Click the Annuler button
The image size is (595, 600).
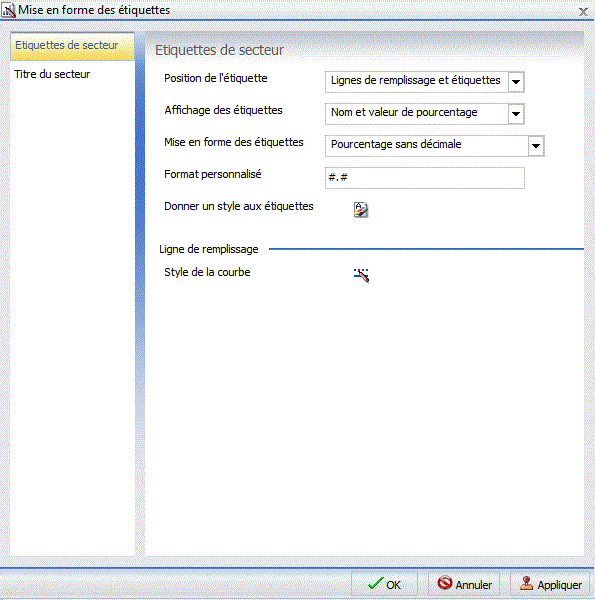coord(464,584)
